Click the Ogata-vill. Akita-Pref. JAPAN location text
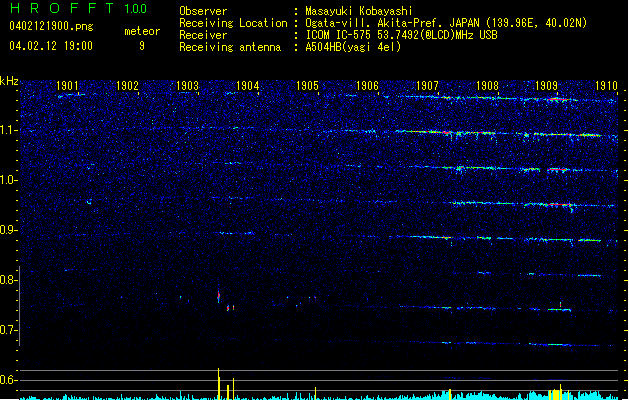Image resolution: width=629 pixels, height=400 pixels. [x=446, y=23]
